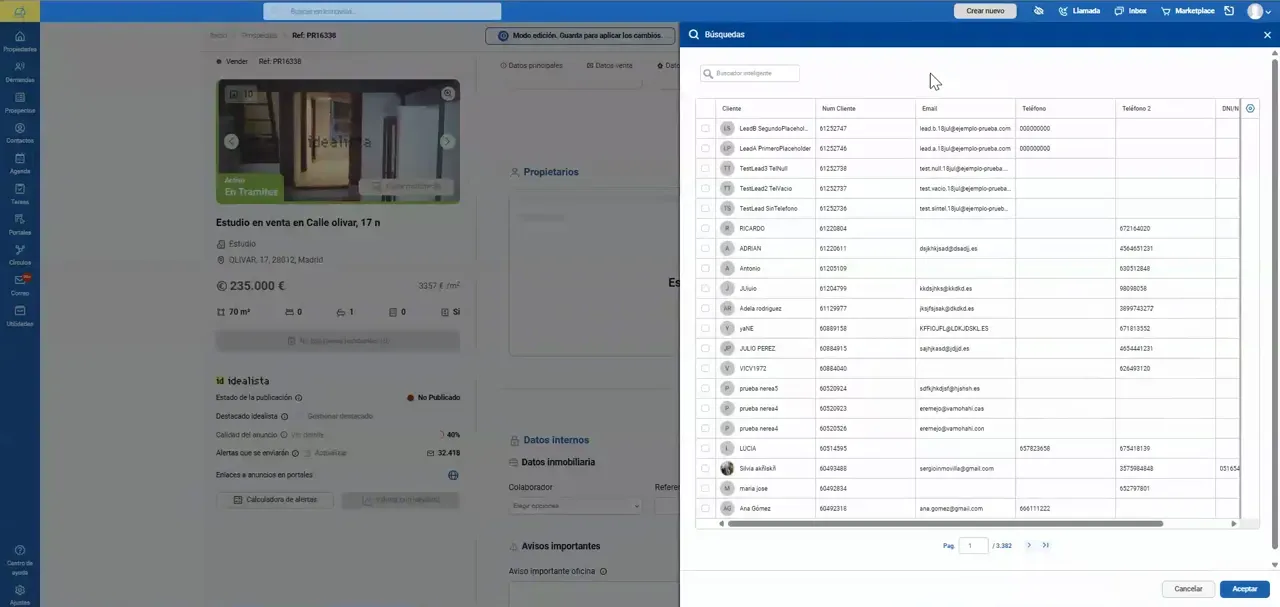This screenshot has height=607, width=1280.
Task: Open Prospectos in the left sidebar
Action: pos(20,103)
